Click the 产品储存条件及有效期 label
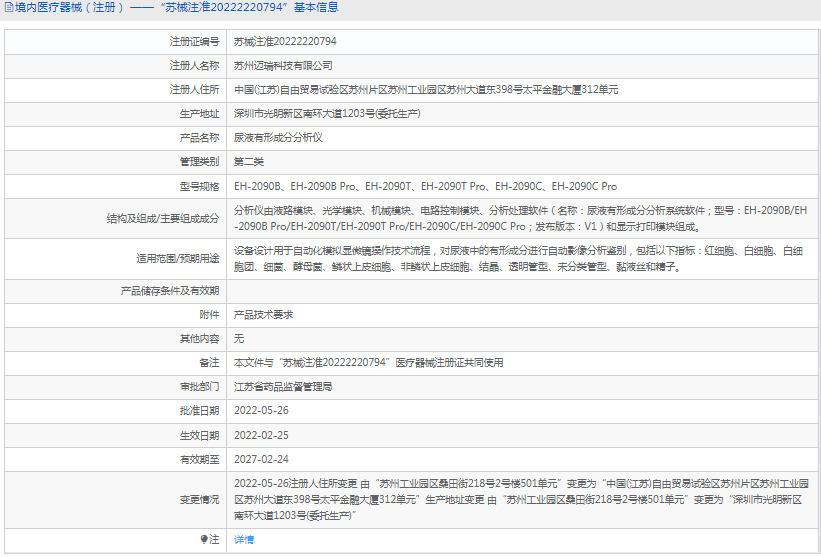Screen dimensions: 821x557 pyautogui.click(x=170, y=291)
